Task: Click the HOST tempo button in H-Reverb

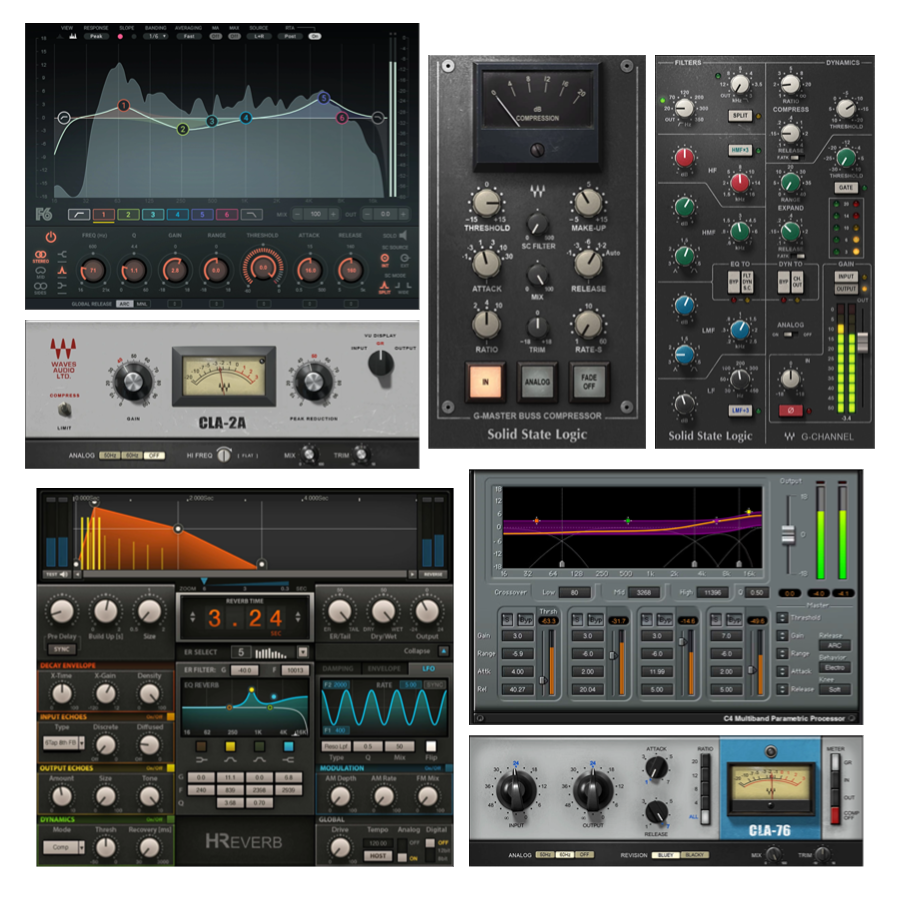Action: click(378, 856)
